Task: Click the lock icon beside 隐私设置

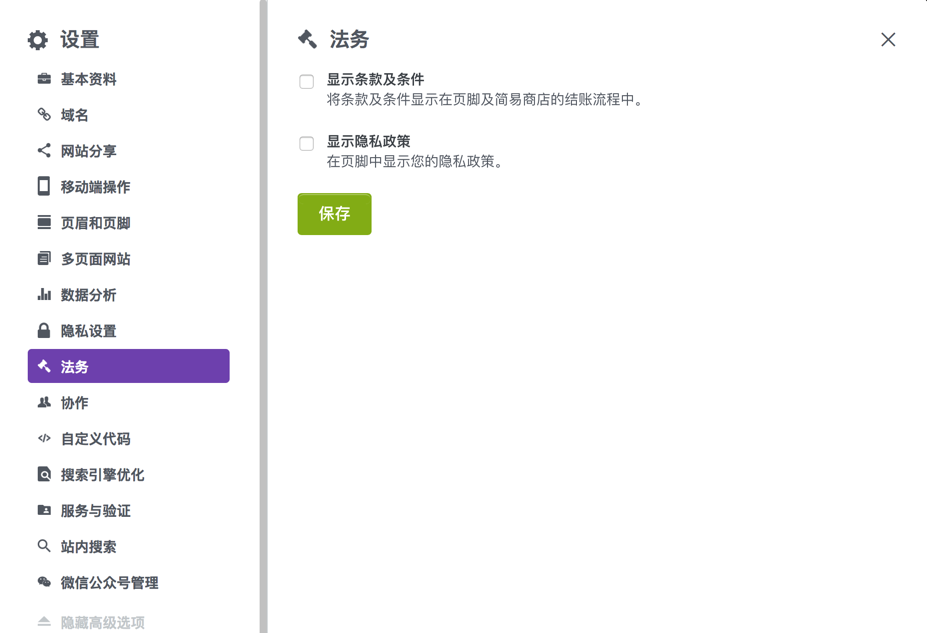Action: (x=44, y=330)
